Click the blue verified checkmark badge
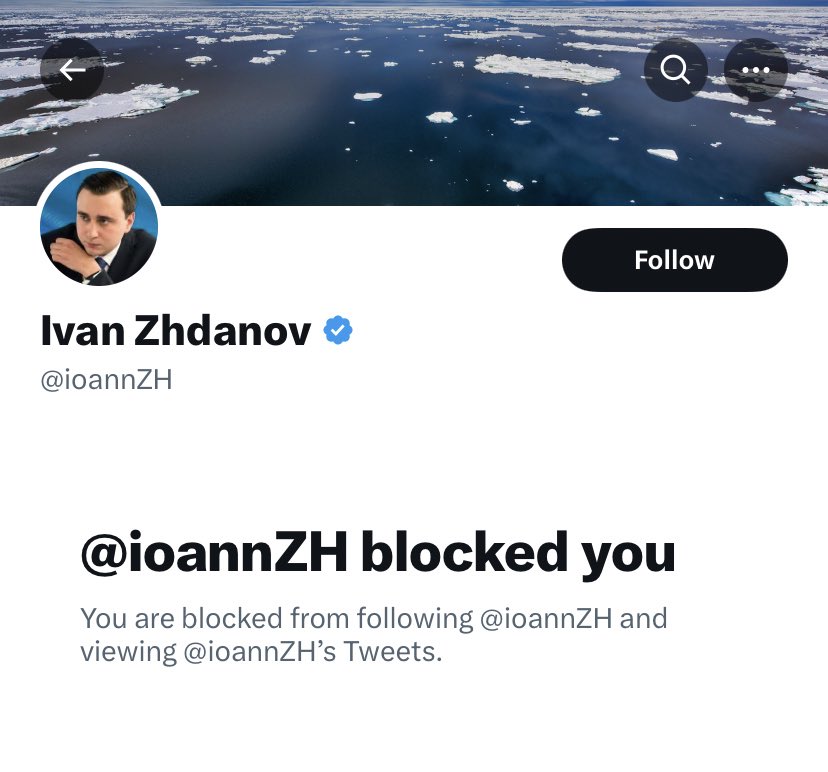The height and width of the screenshot is (772, 828). [x=337, y=330]
